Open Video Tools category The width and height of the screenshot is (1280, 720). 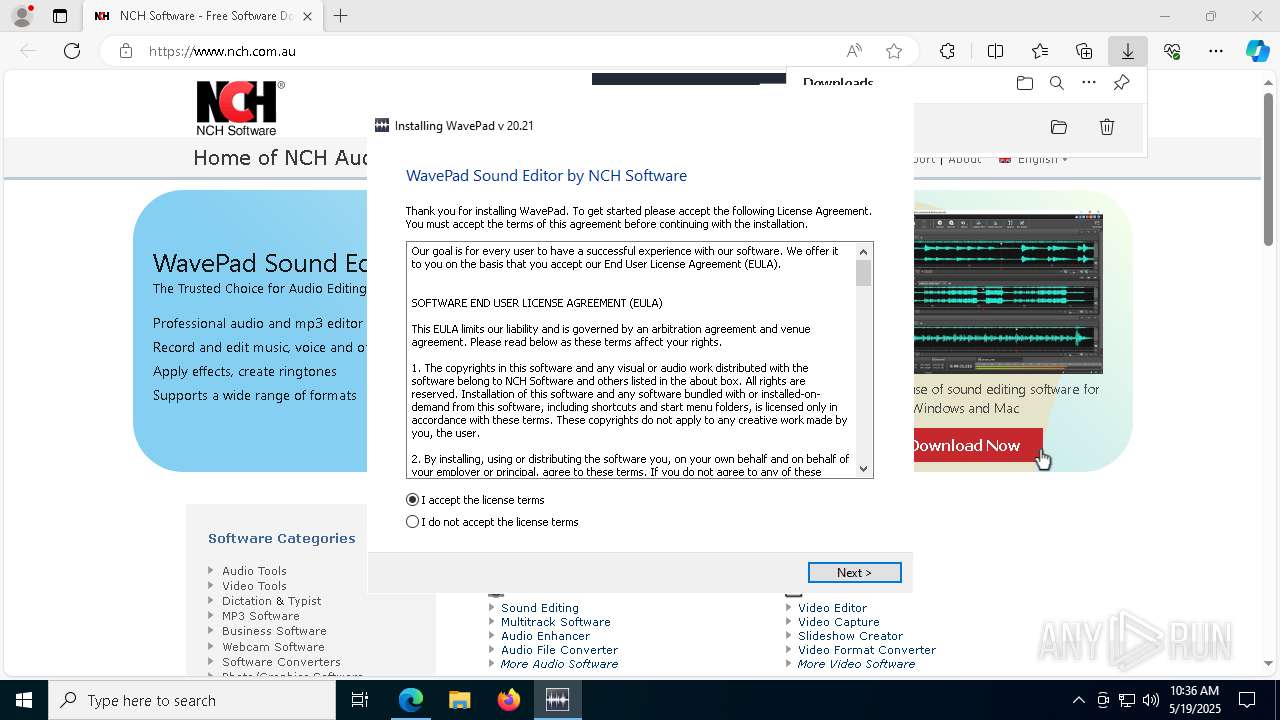[254, 586]
